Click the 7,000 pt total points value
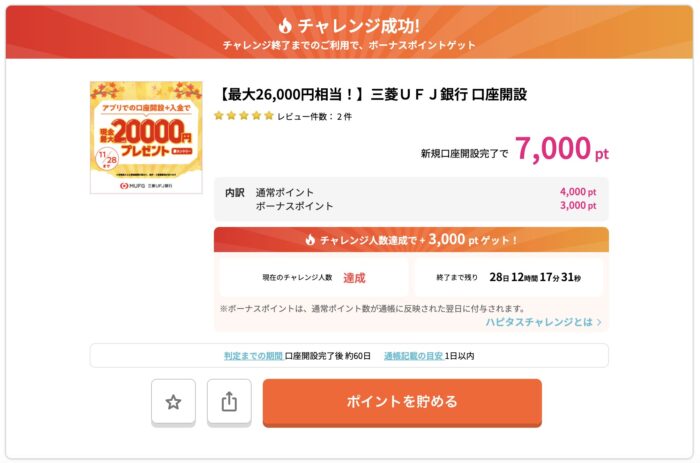Image resolution: width=700 pixels, height=463 pixels. coord(561,149)
